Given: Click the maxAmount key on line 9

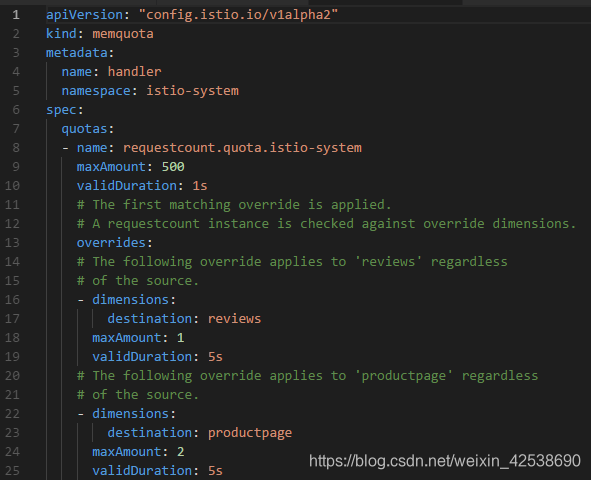Looking at the screenshot, I should click(111, 167).
